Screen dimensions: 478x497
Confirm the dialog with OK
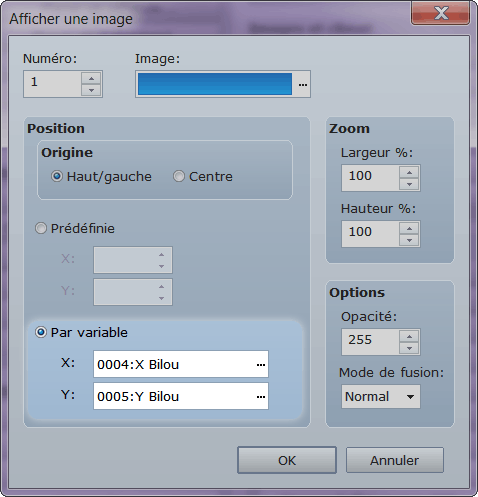287,460
